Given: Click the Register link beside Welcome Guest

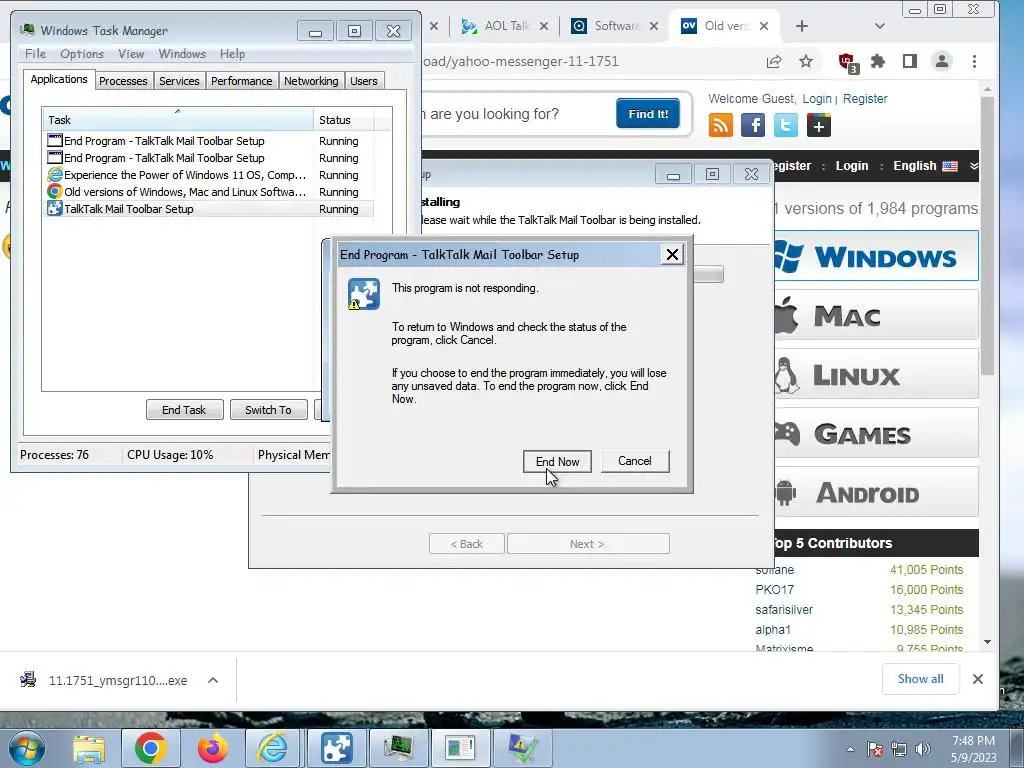Looking at the screenshot, I should 865,99.
